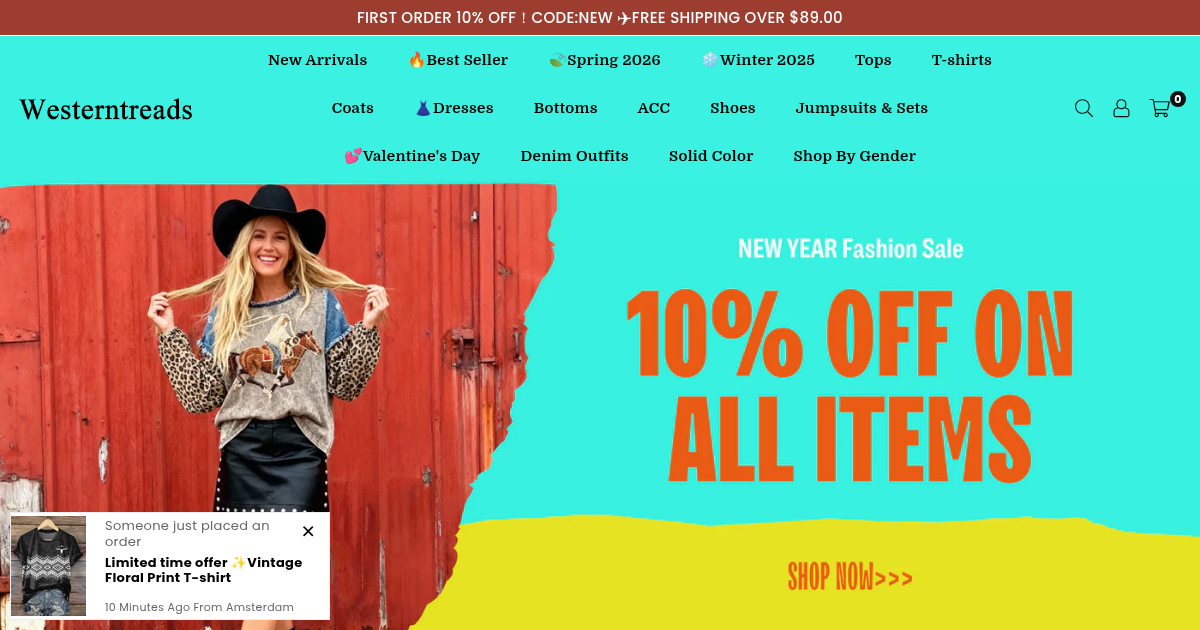Open the search magnifier icon
The image size is (1200, 630).
1083,108
